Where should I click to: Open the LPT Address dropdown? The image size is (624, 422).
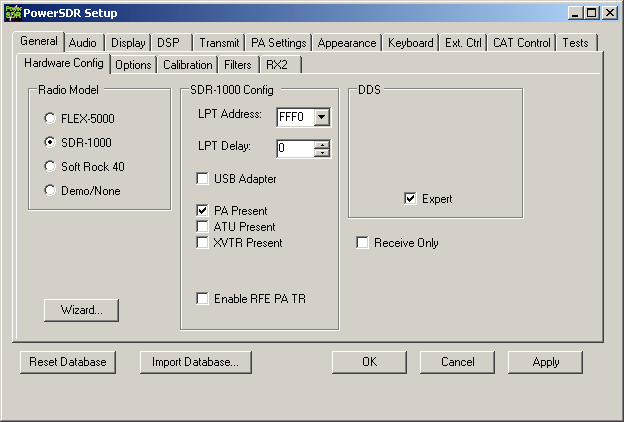tap(322, 117)
